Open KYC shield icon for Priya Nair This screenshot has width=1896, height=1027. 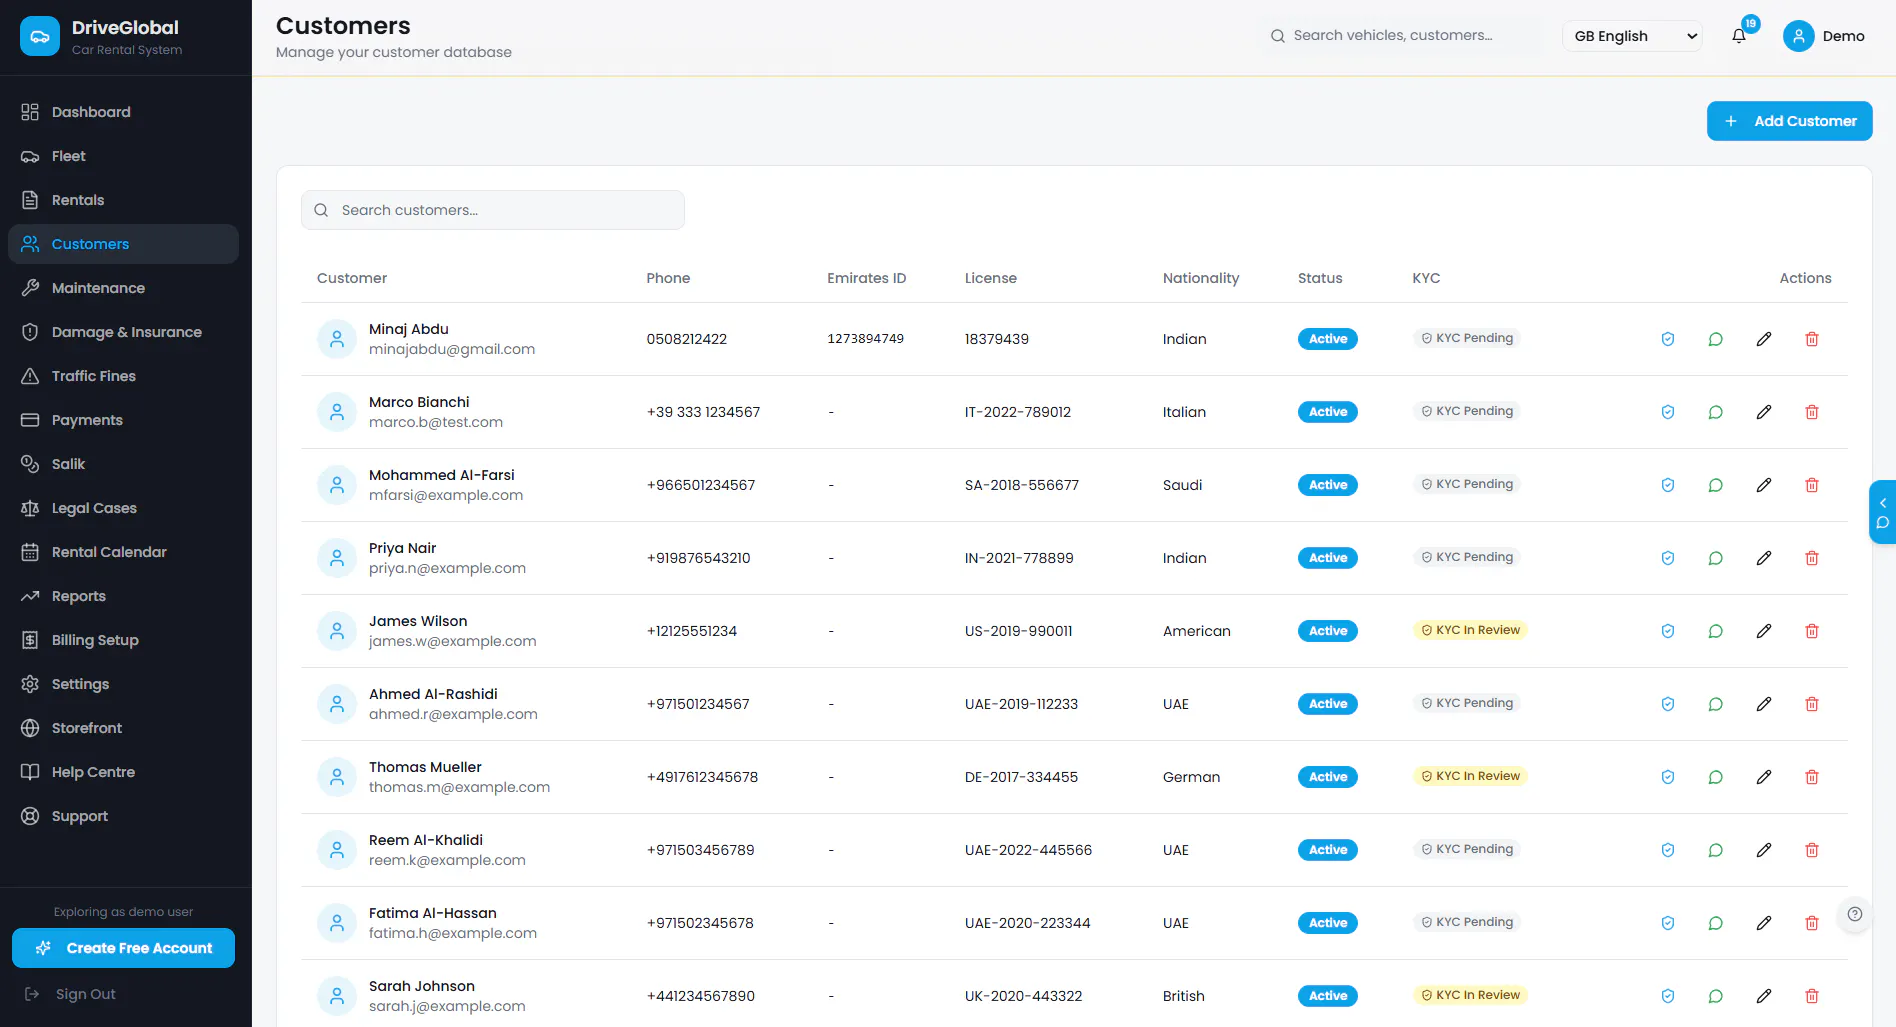click(x=1667, y=558)
